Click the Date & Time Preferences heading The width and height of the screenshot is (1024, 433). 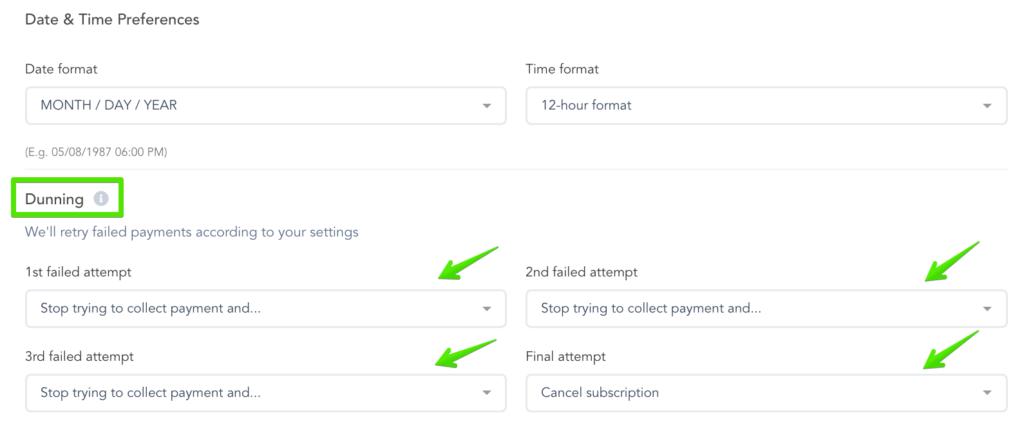tap(112, 19)
